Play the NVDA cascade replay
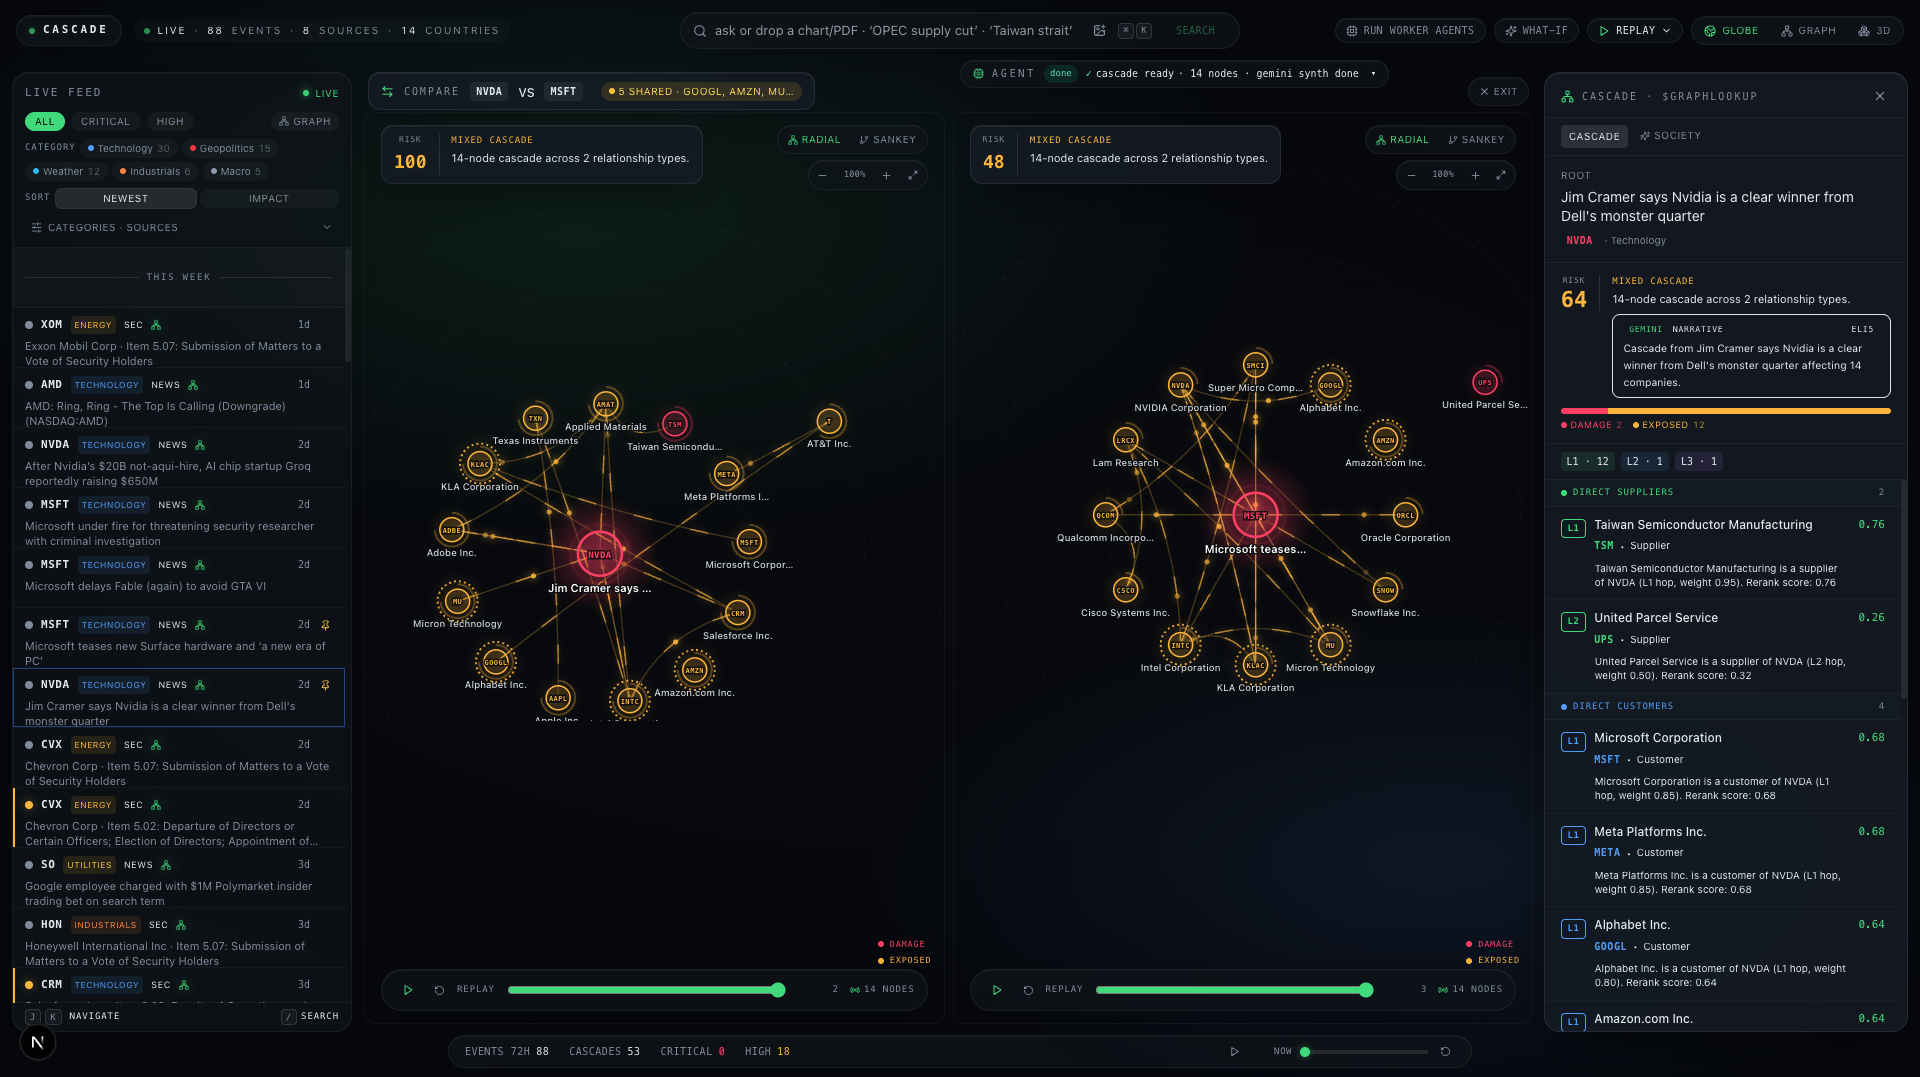The image size is (1920, 1077). coord(408,990)
